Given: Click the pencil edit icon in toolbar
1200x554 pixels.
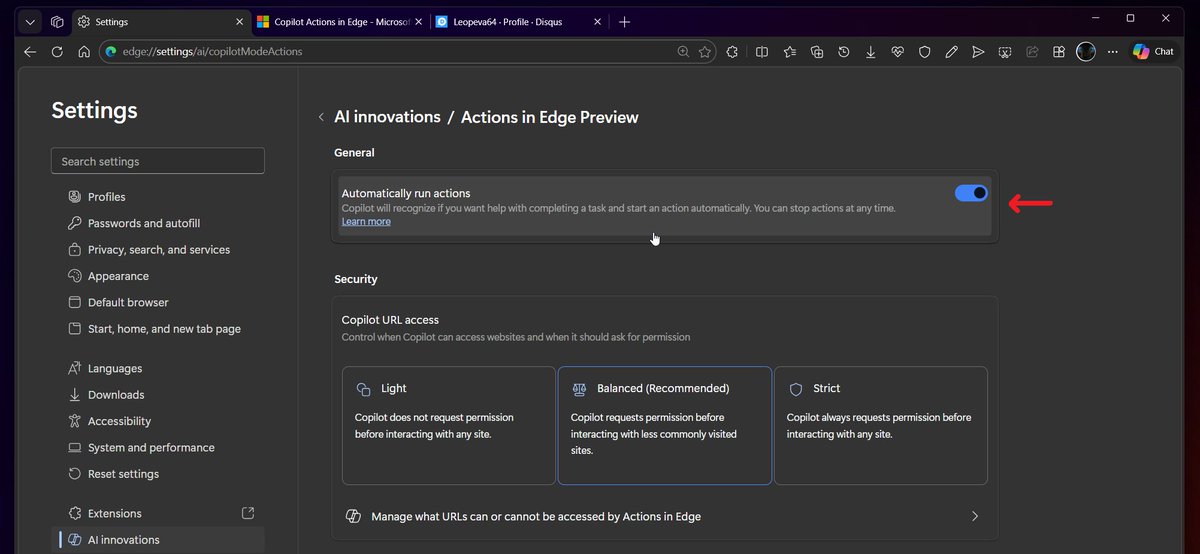Looking at the screenshot, I should 952,52.
